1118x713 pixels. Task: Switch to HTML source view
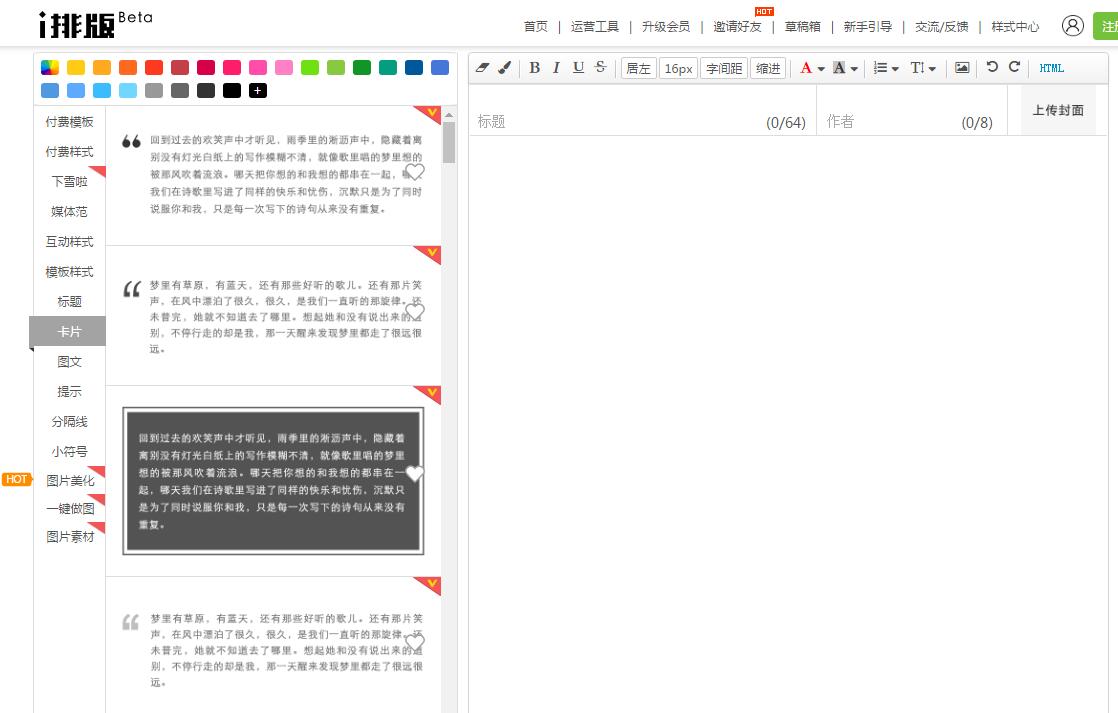coord(1052,68)
